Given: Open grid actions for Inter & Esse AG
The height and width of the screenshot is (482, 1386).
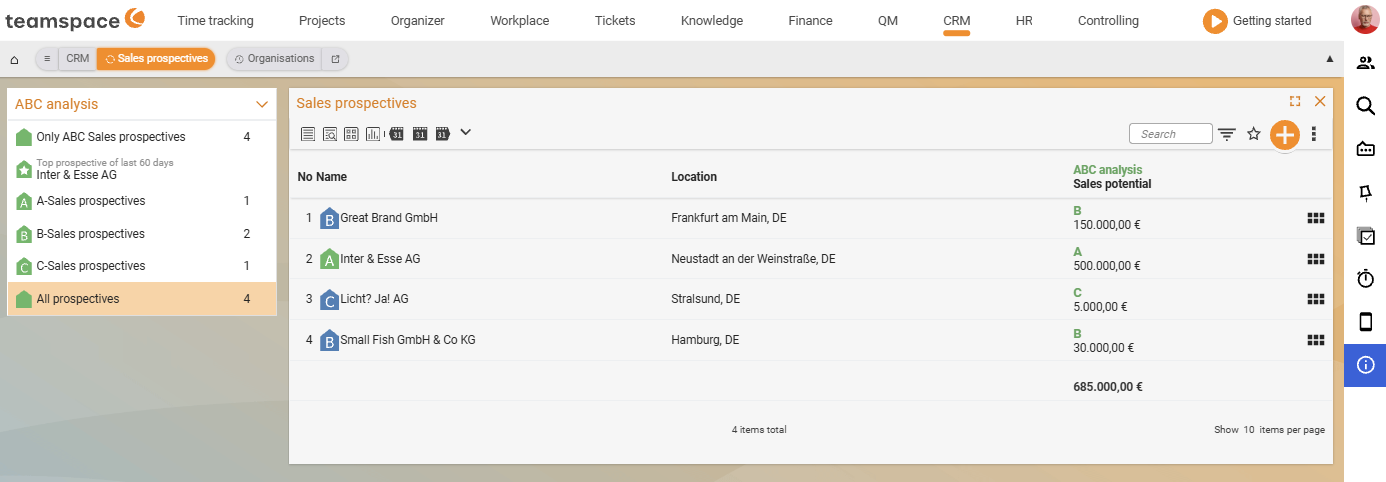Looking at the screenshot, I should pyautogui.click(x=1316, y=259).
